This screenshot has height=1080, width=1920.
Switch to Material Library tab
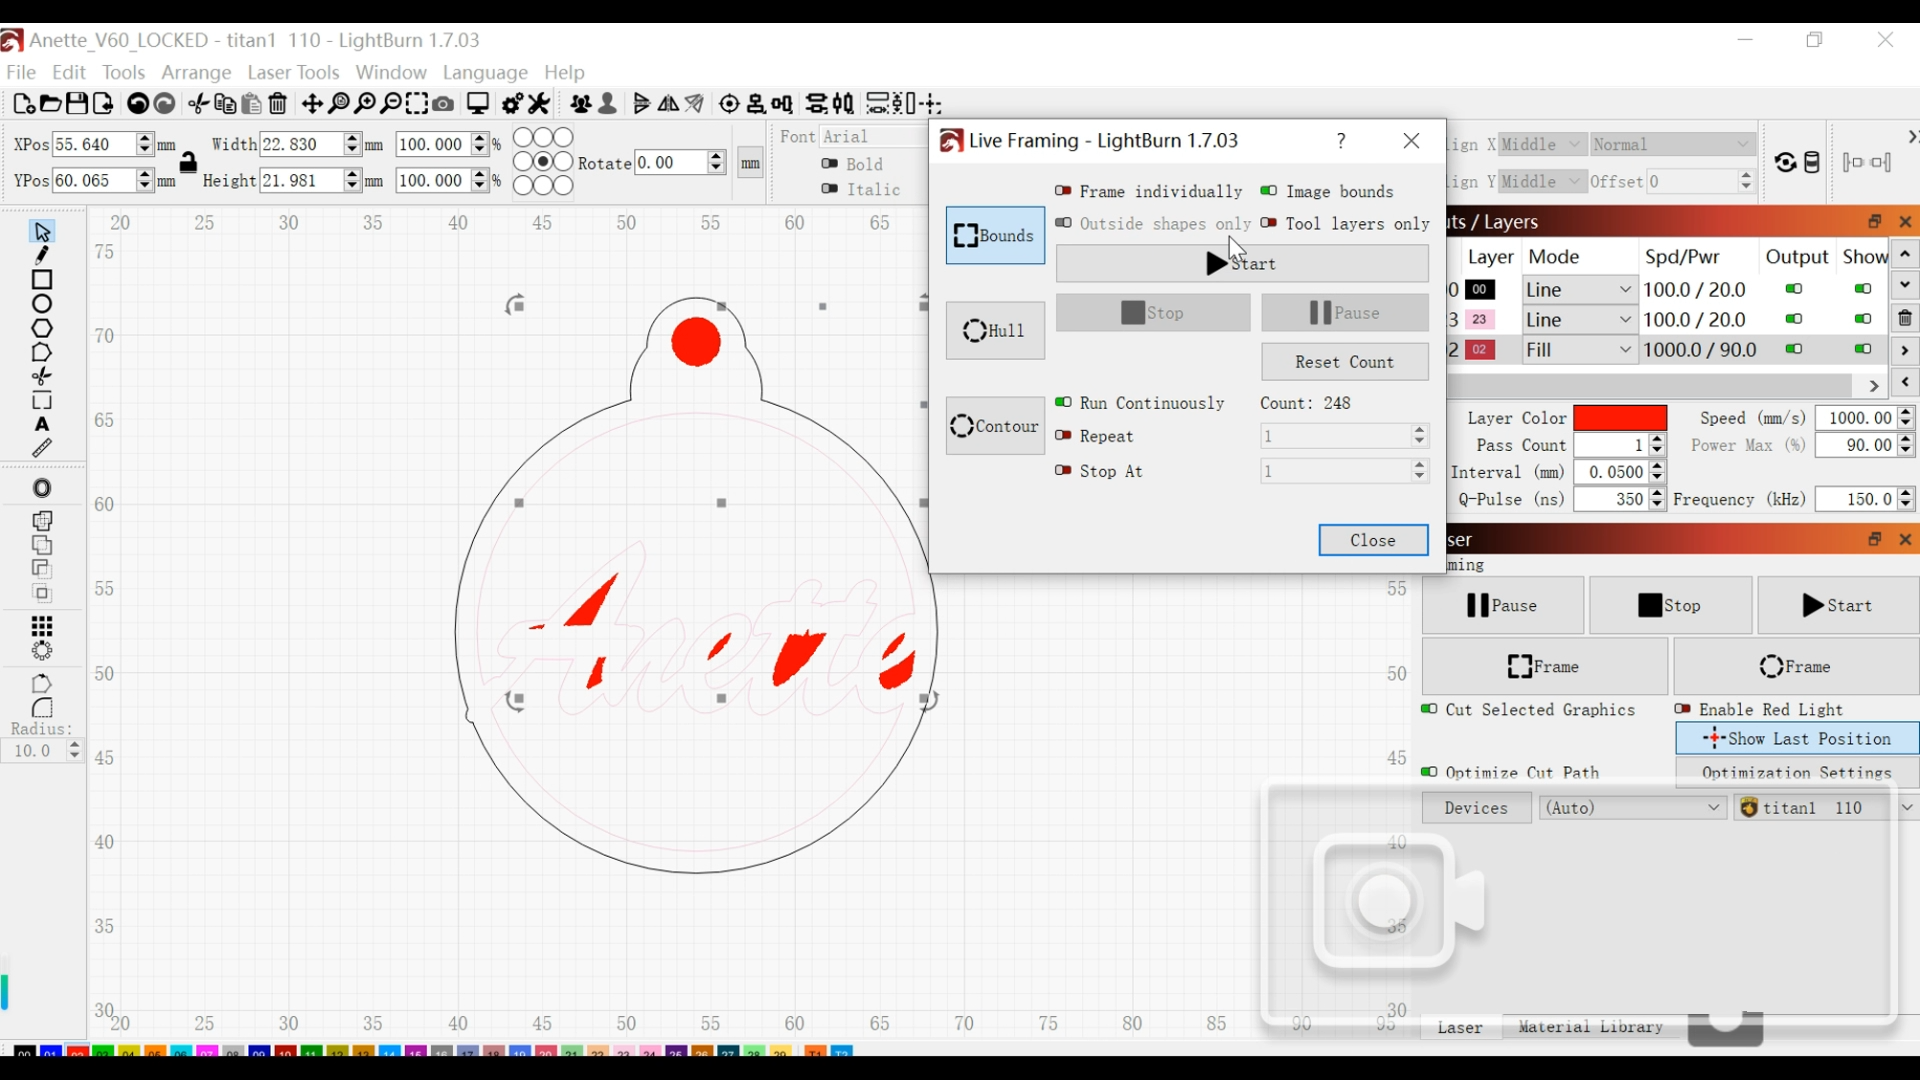(x=1590, y=1027)
